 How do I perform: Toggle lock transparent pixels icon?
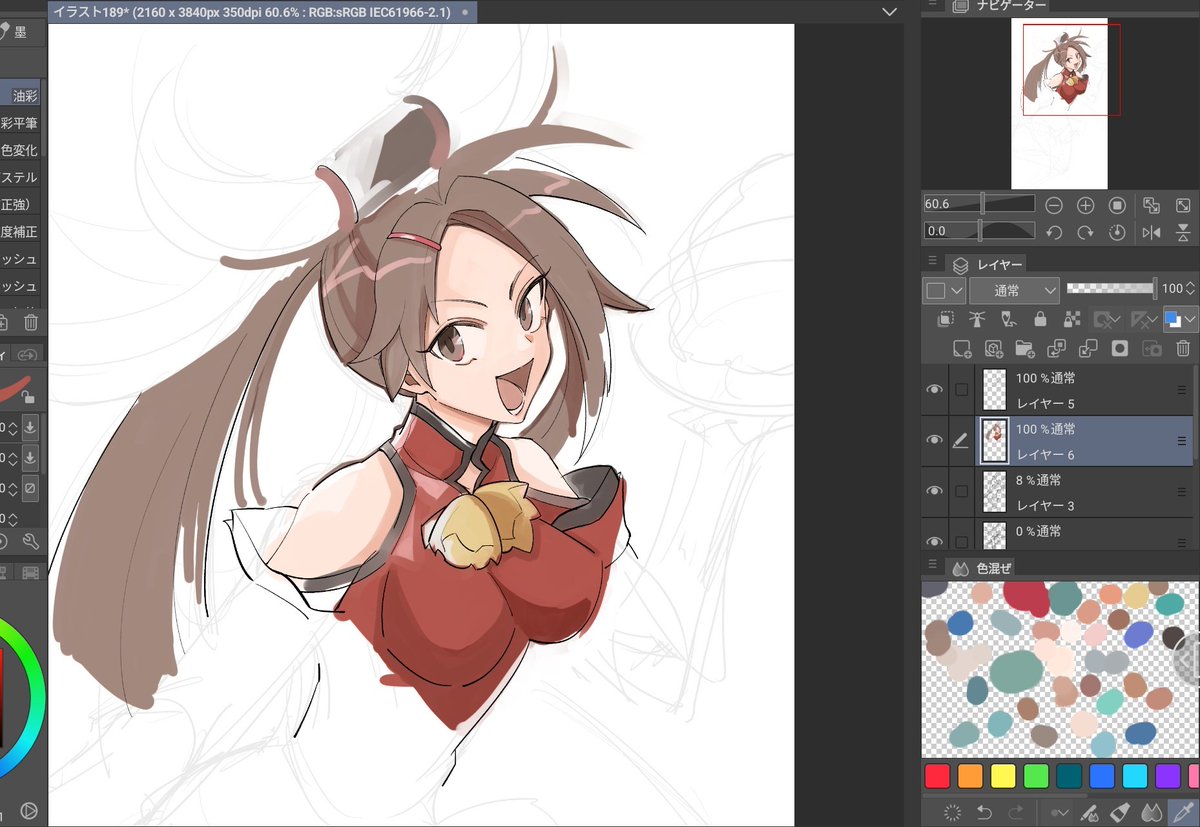1072,319
